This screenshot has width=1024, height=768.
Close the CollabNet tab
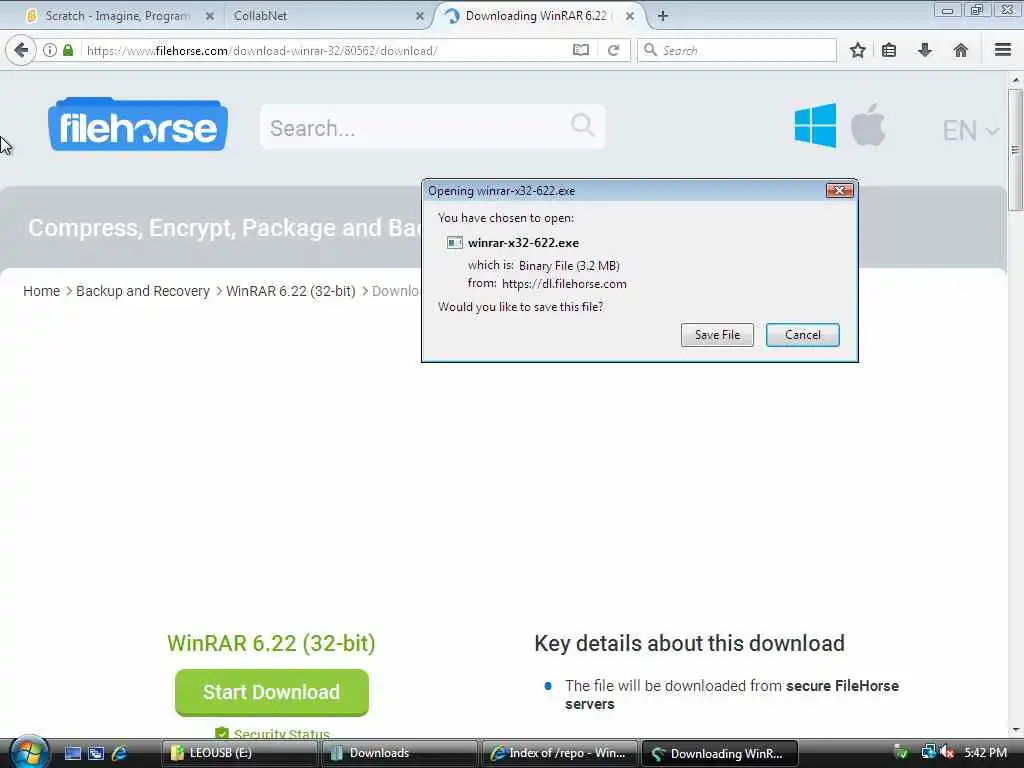420,16
